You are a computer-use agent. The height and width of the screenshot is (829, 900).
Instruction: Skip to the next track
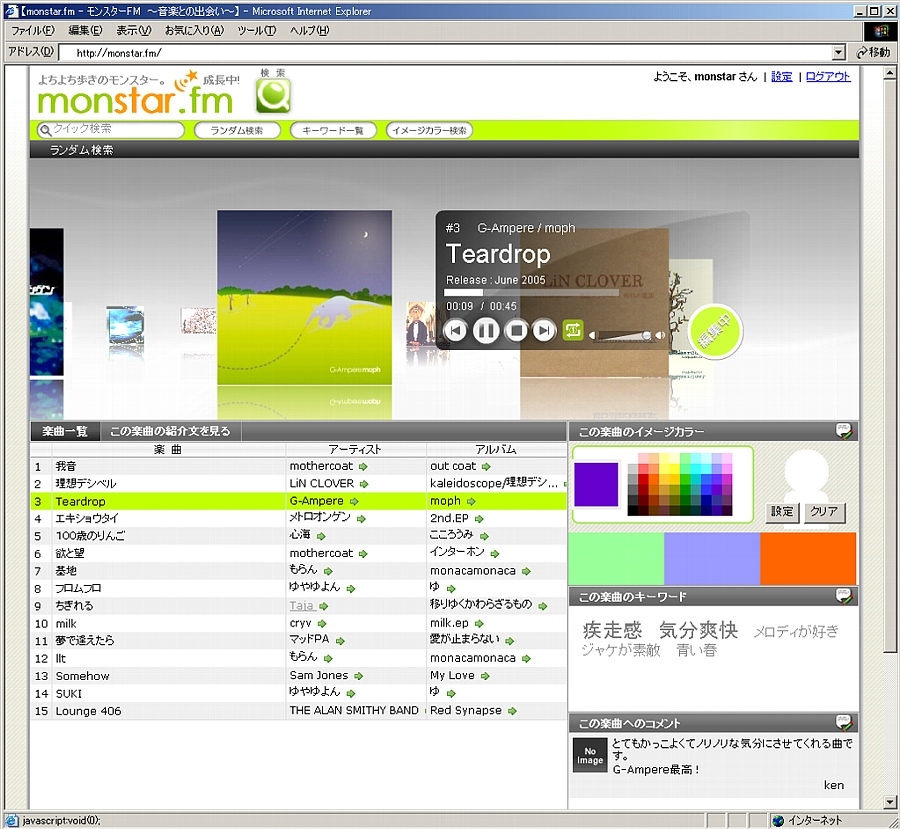coord(544,331)
